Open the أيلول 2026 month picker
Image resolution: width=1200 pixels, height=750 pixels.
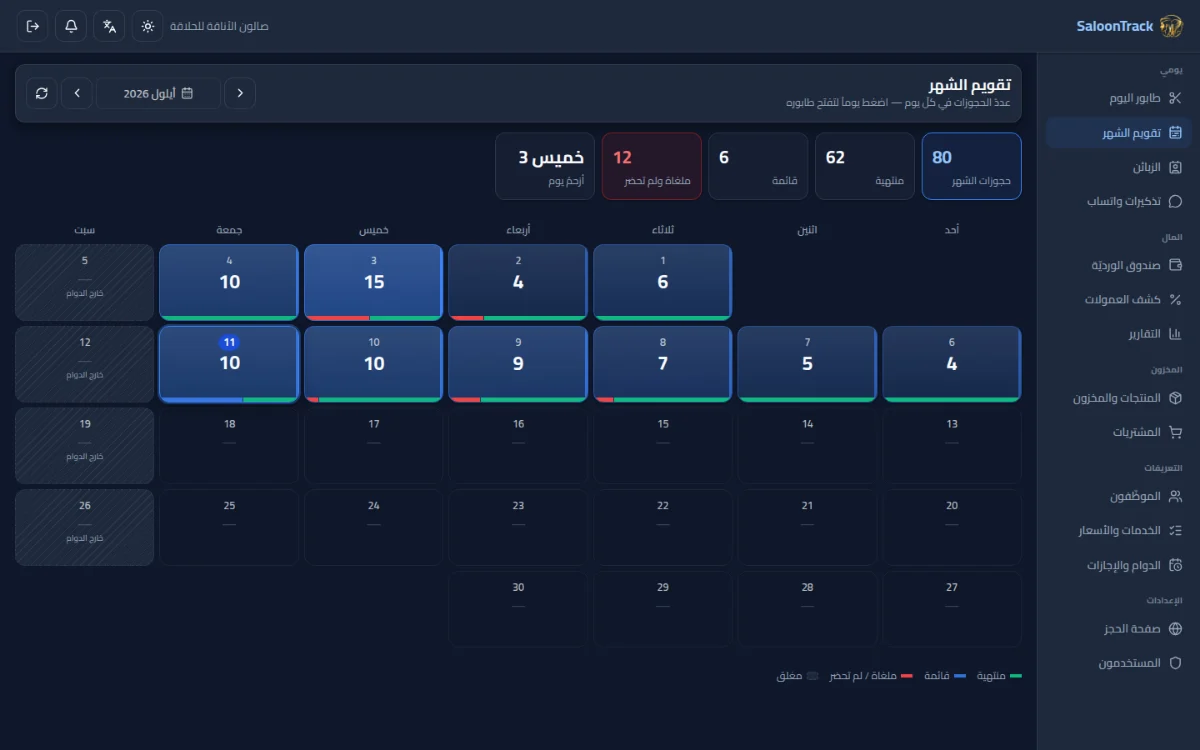pyautogui.click(x=158, y=93)
